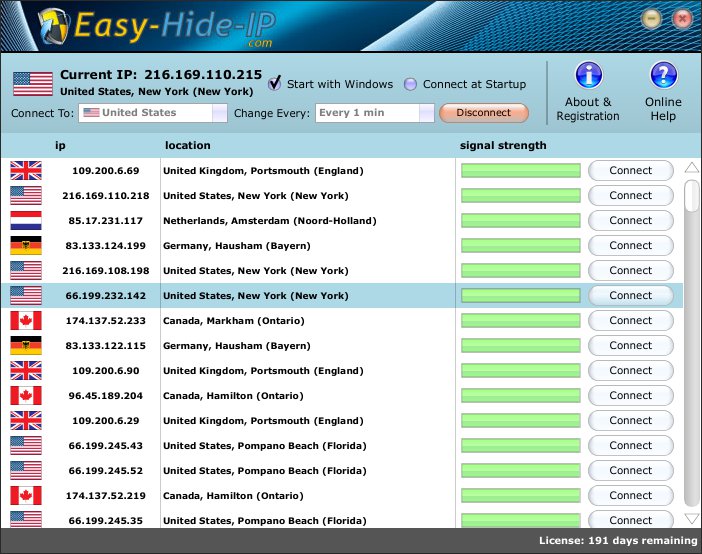The image size is (702, 554).
Task: Connect to highlighted 66.199.232.142 server
Action: 630,296
